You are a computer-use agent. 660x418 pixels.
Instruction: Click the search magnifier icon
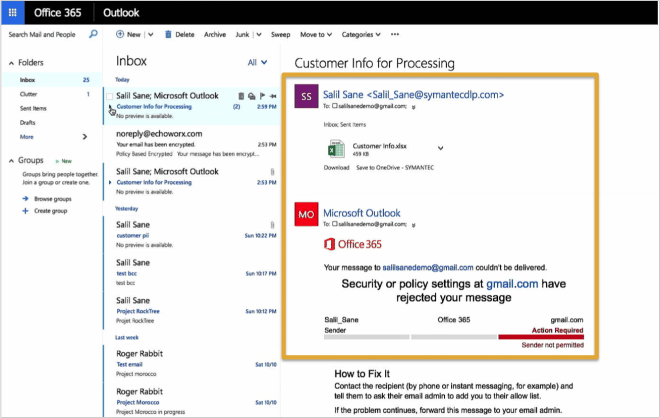tap(93, 34)
